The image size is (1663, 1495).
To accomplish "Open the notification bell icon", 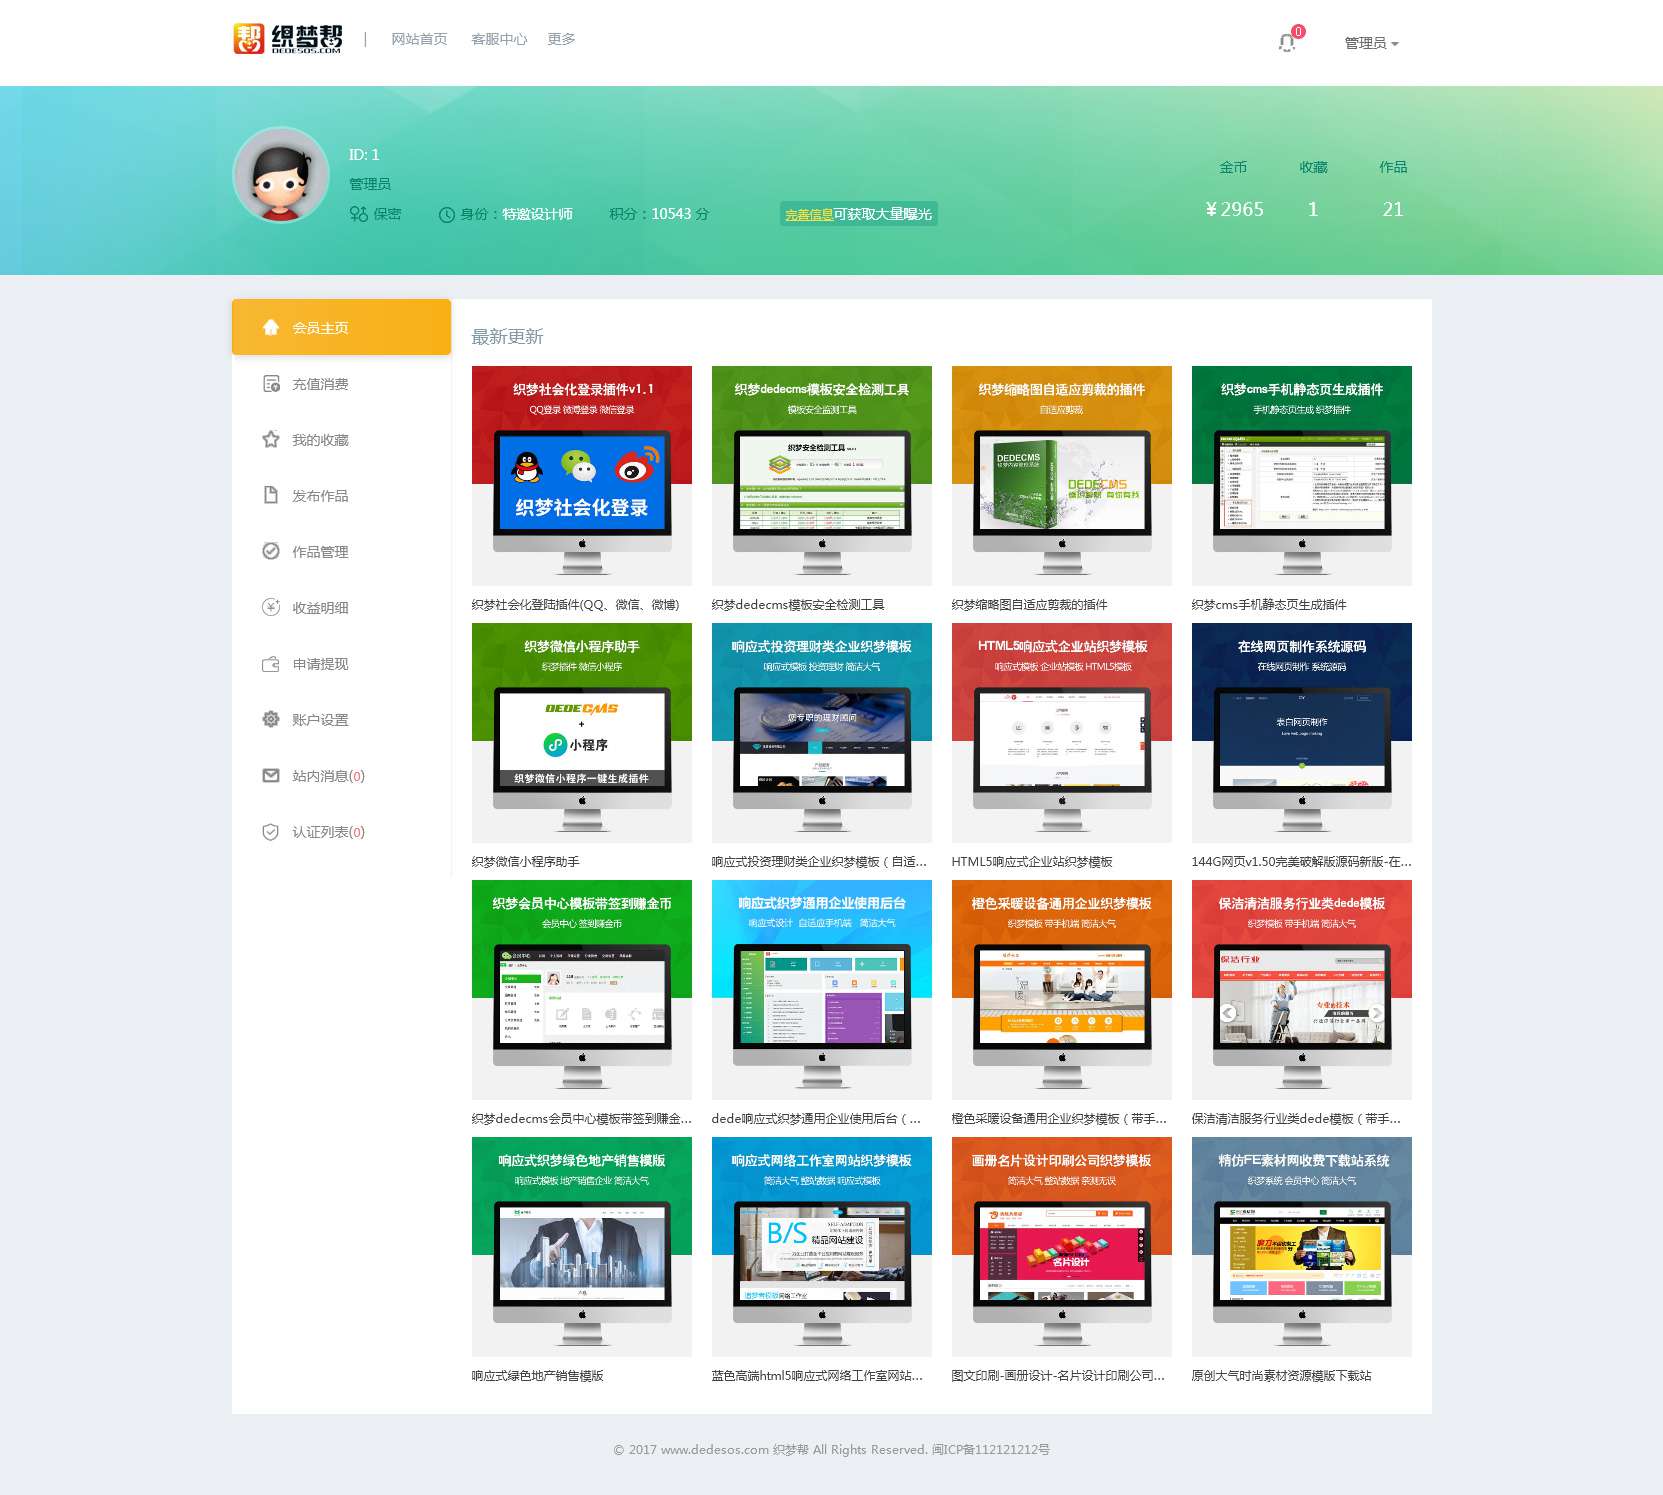I will (x=1287, y=42).
